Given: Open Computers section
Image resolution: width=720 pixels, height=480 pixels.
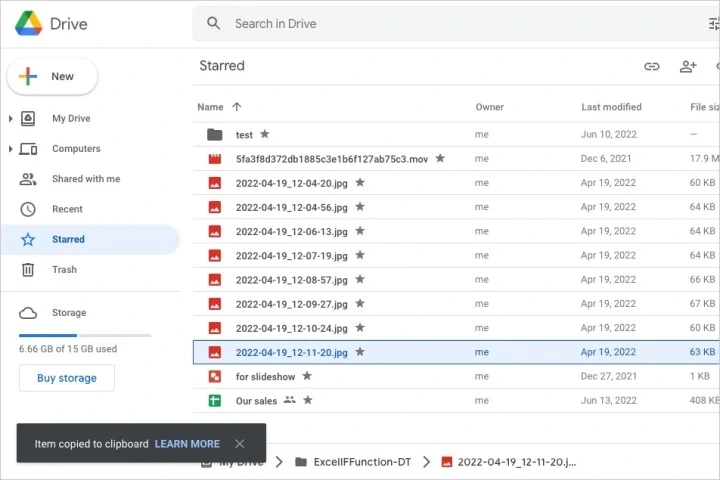Looking at the screenshot, I should click(76, 149).
